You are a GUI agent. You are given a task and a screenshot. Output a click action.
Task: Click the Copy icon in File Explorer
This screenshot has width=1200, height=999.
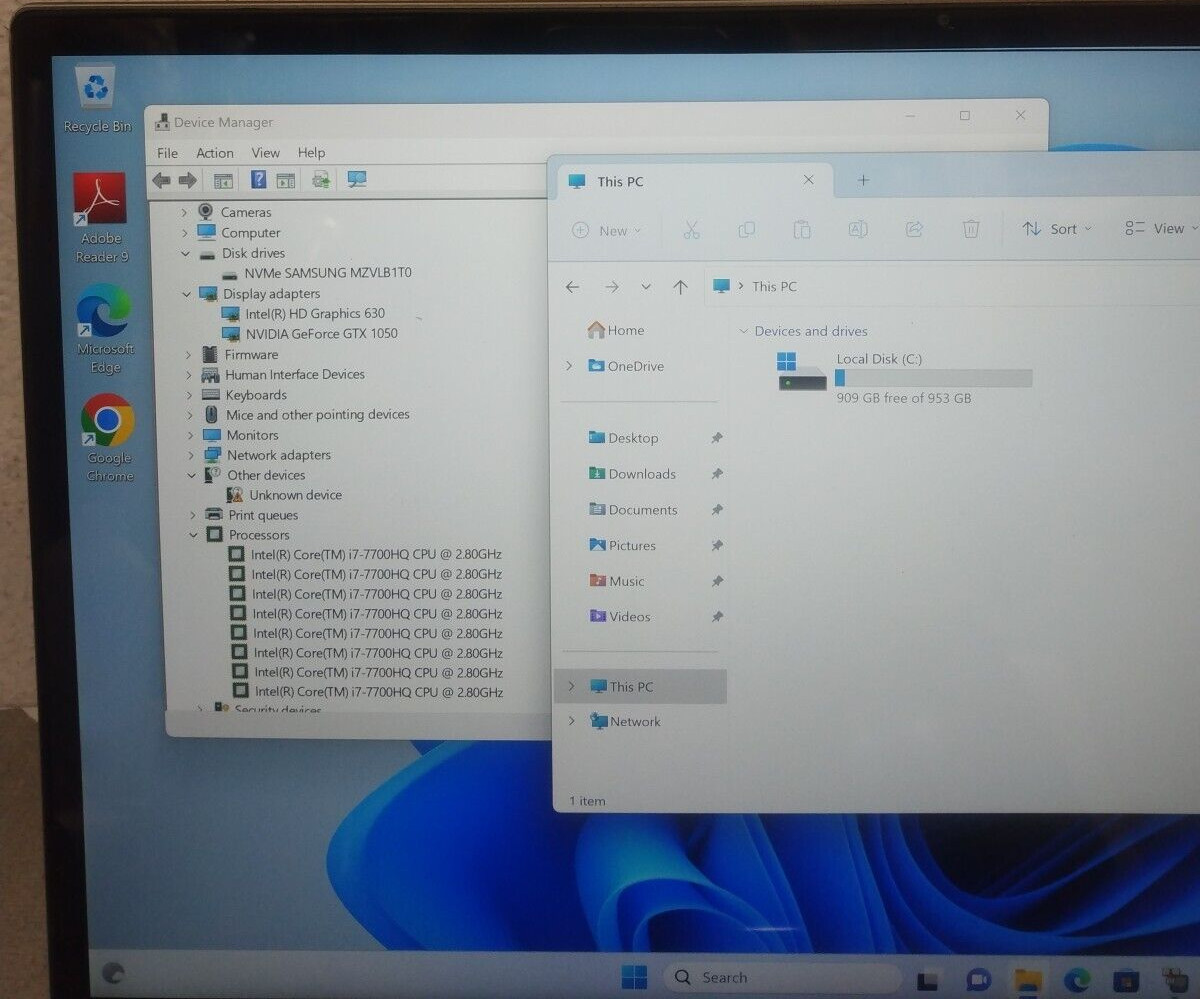tap(746, 230)
